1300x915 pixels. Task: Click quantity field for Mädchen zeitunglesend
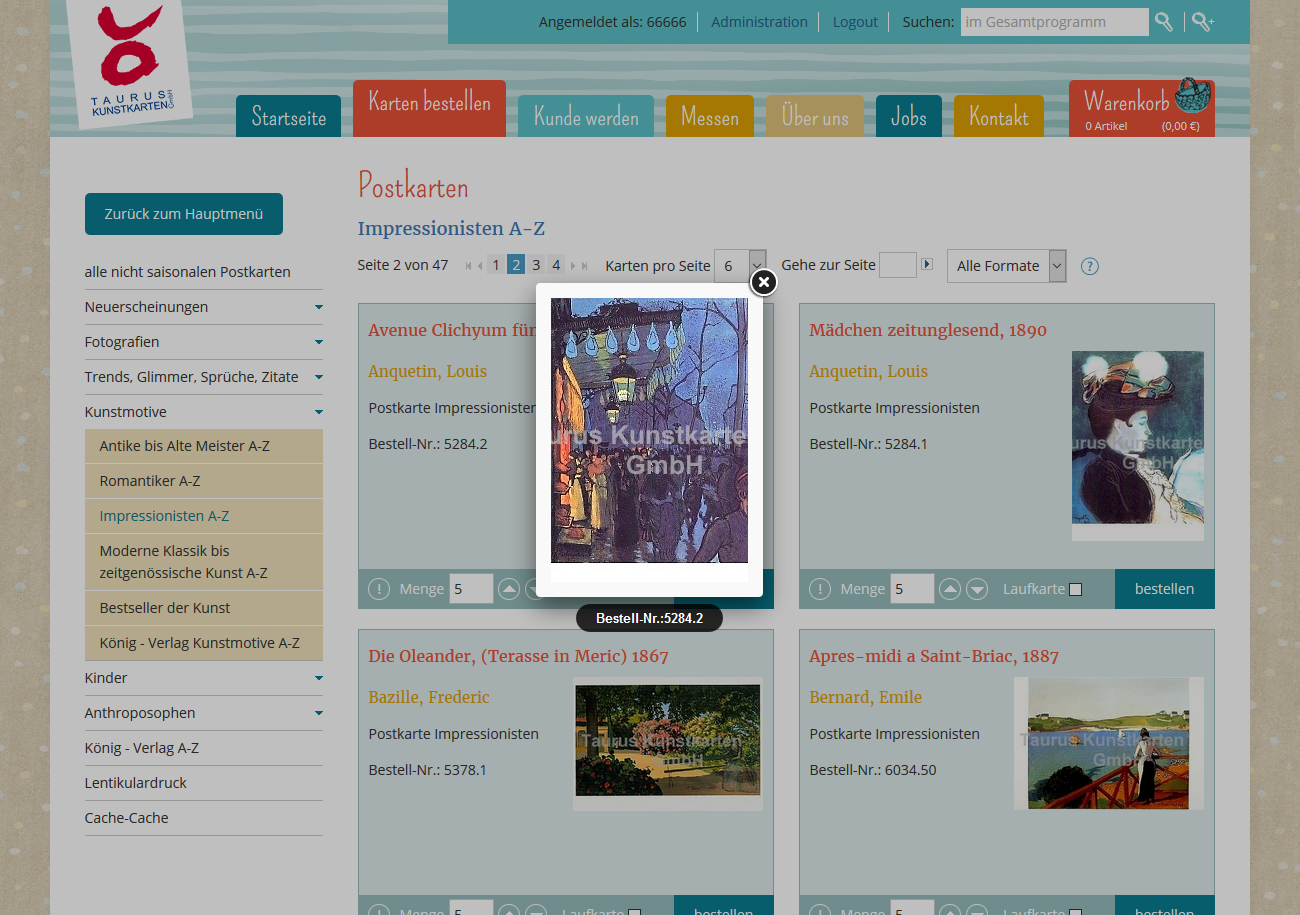coord(912,589)
